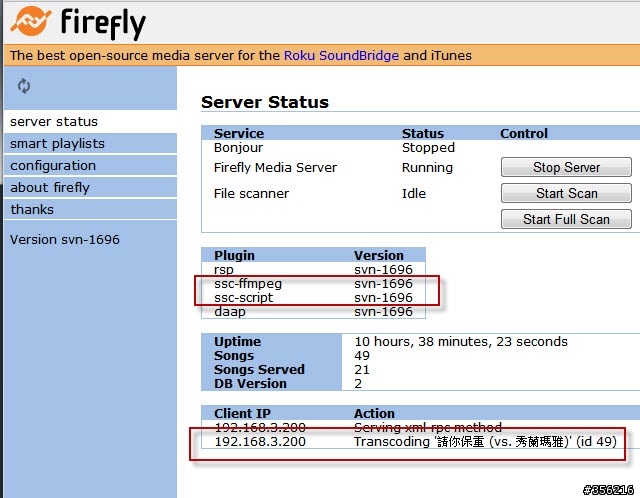The width and height of the screenshot is (640, 498).
Task: Click the firefly wordmark in the header
Action: coord(103,24)
